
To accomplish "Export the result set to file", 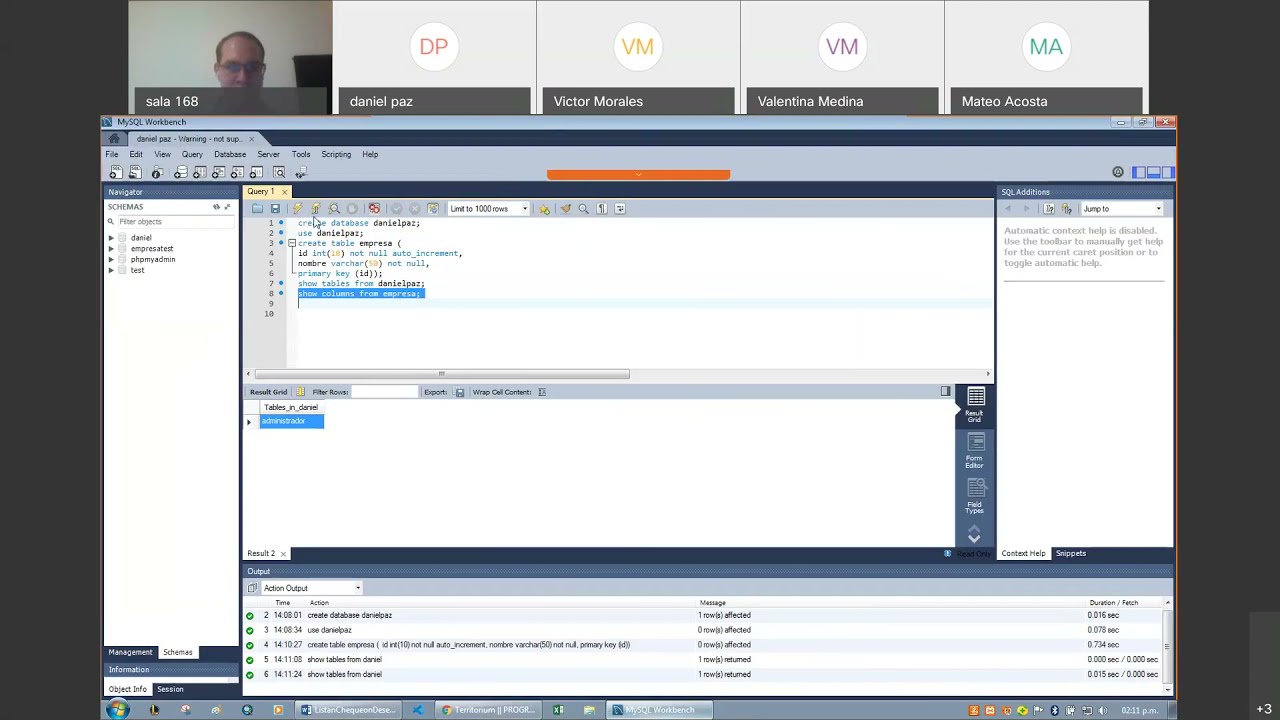I will click(460, 392).
